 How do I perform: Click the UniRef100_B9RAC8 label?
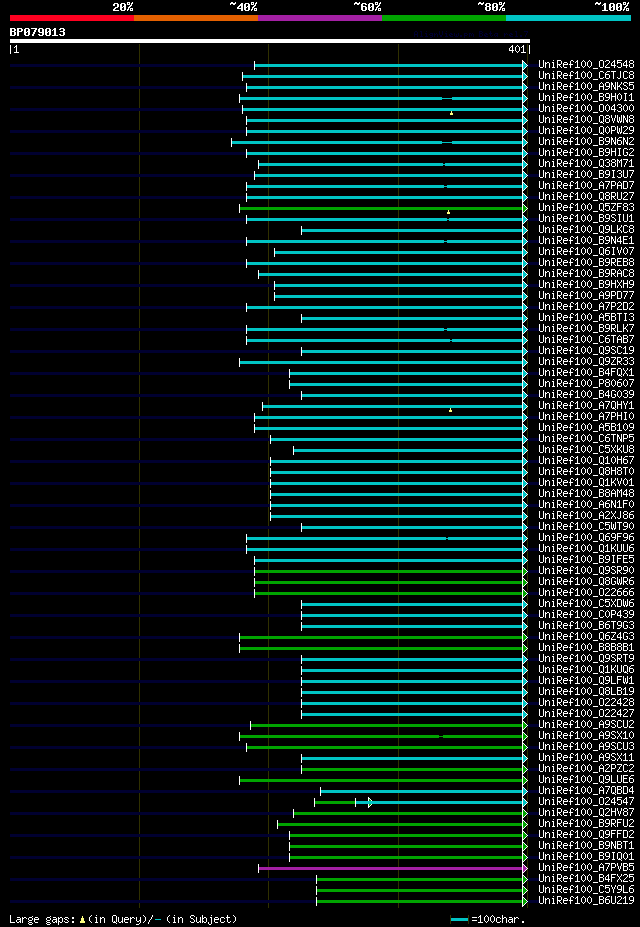point(586,274)
